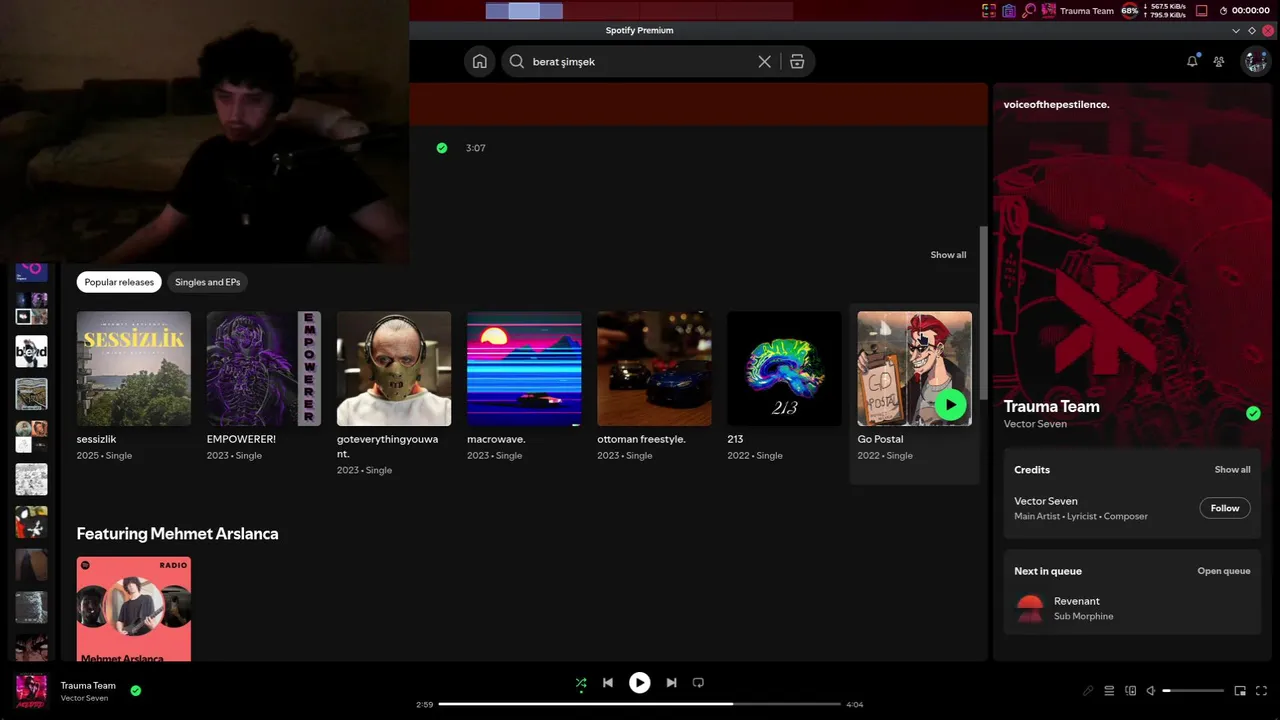1280x720 pixels.
Task: Open the EMPOWERER! single cover
Action: pyautogui.click(x=264, y=369)
